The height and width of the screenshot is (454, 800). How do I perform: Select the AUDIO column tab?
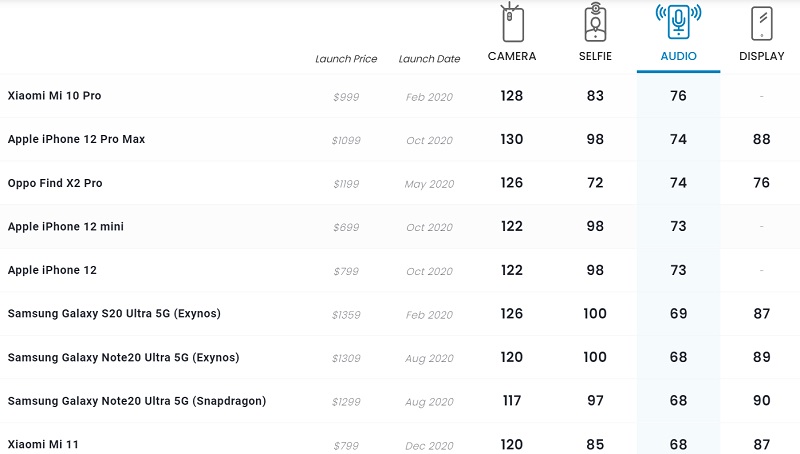678,57
